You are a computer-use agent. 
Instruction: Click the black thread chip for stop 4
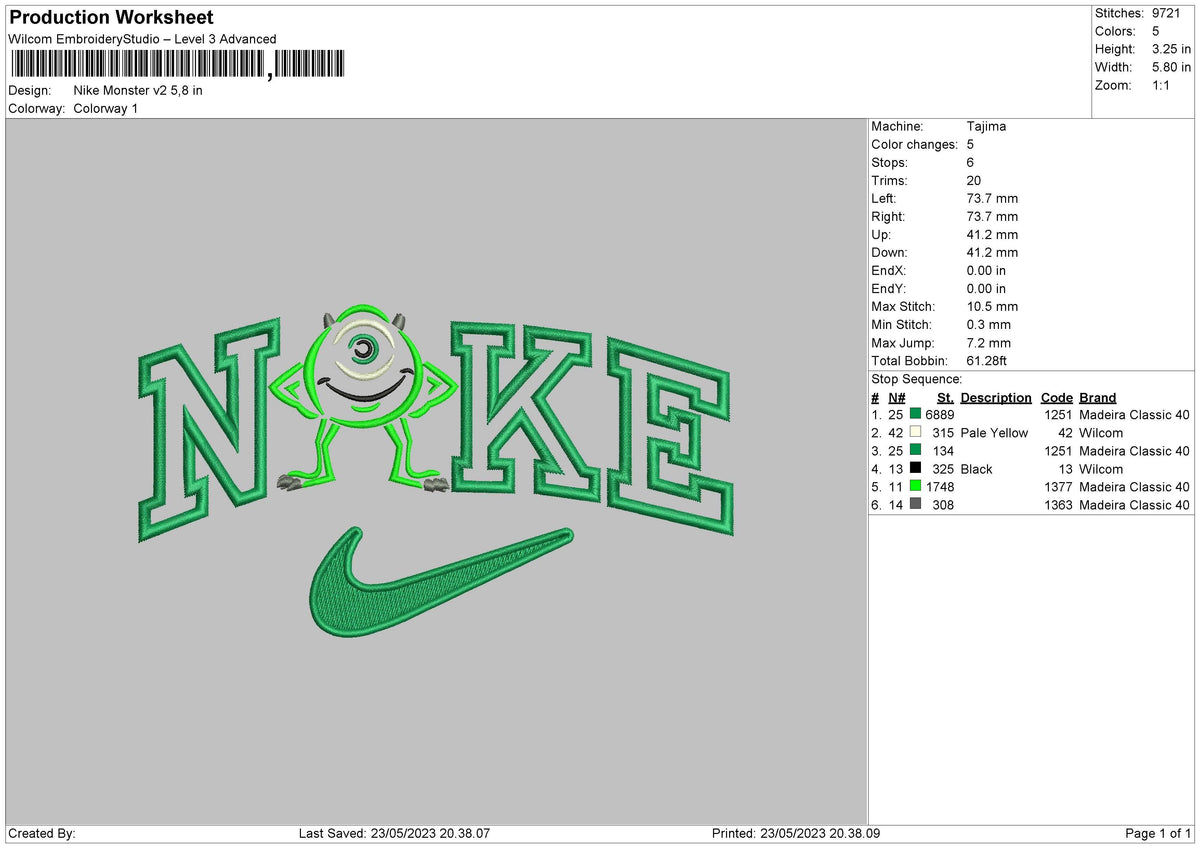coord(916,468)
